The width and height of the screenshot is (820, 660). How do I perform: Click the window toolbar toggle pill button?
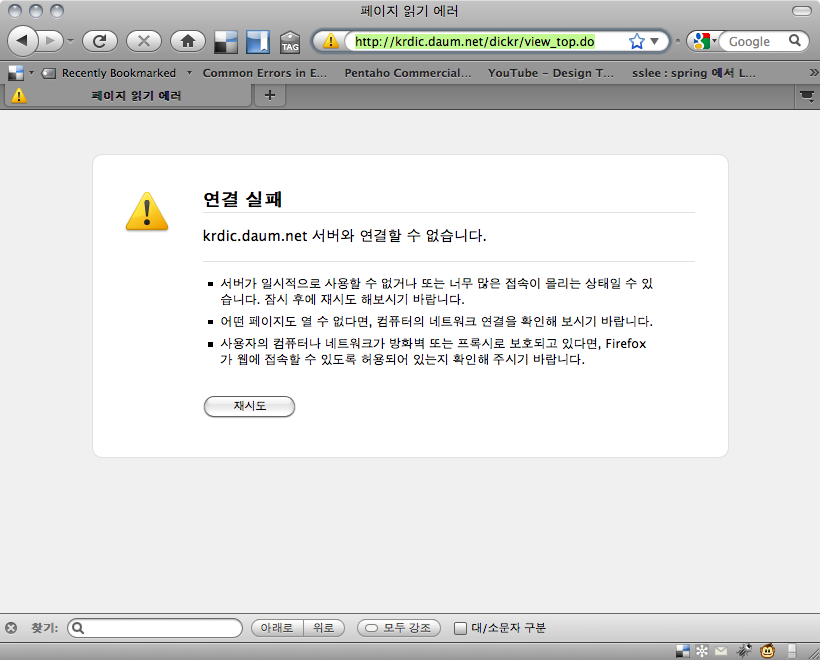tap(802, 11)
